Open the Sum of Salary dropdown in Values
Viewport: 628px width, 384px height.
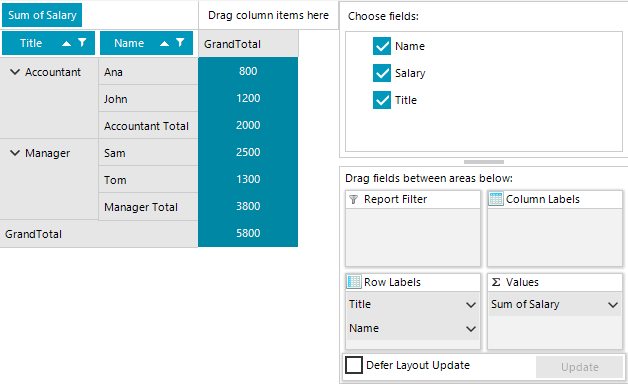click(613, 305)
